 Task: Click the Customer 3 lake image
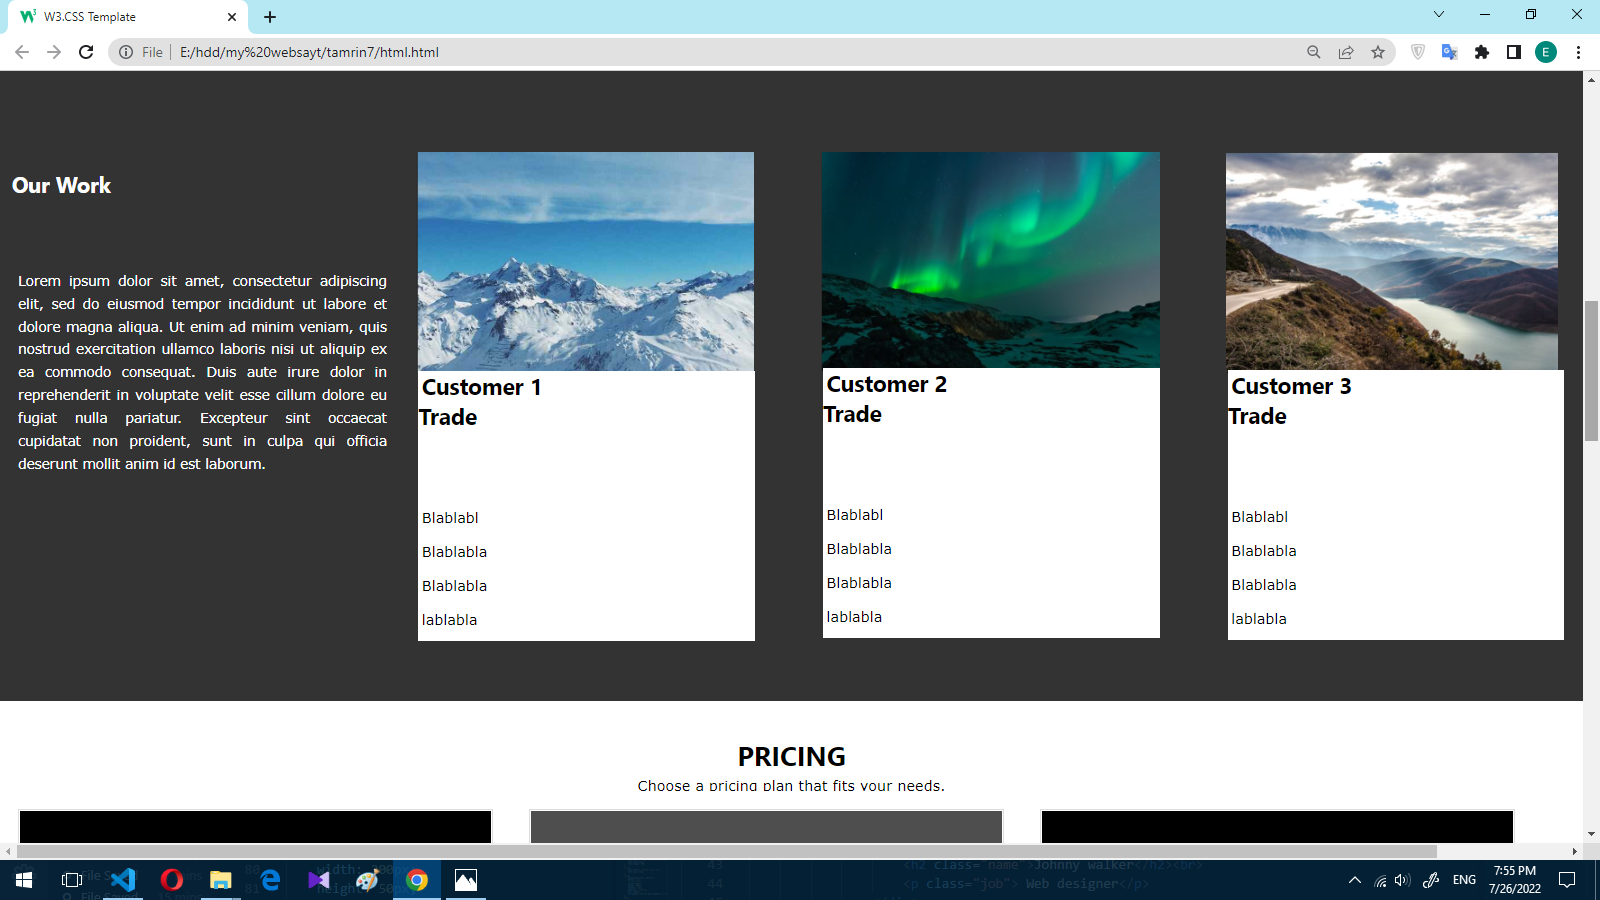[x=1392, y=261]
